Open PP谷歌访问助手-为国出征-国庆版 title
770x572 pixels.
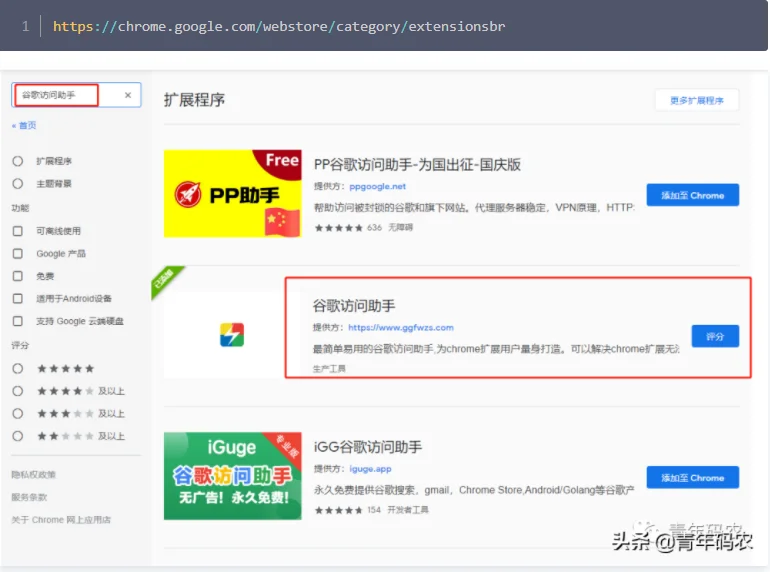point(417,164)
